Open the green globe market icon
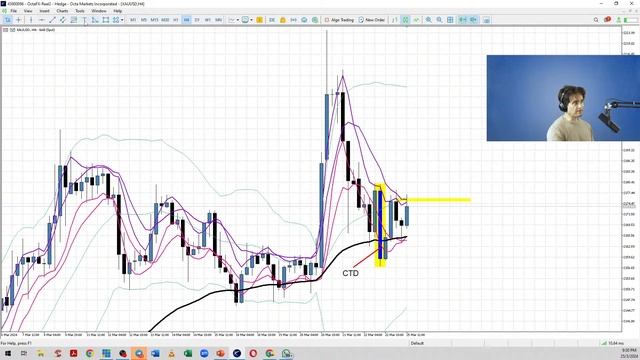Viewport: 640px width, 360px height. (x=315, y=20)
